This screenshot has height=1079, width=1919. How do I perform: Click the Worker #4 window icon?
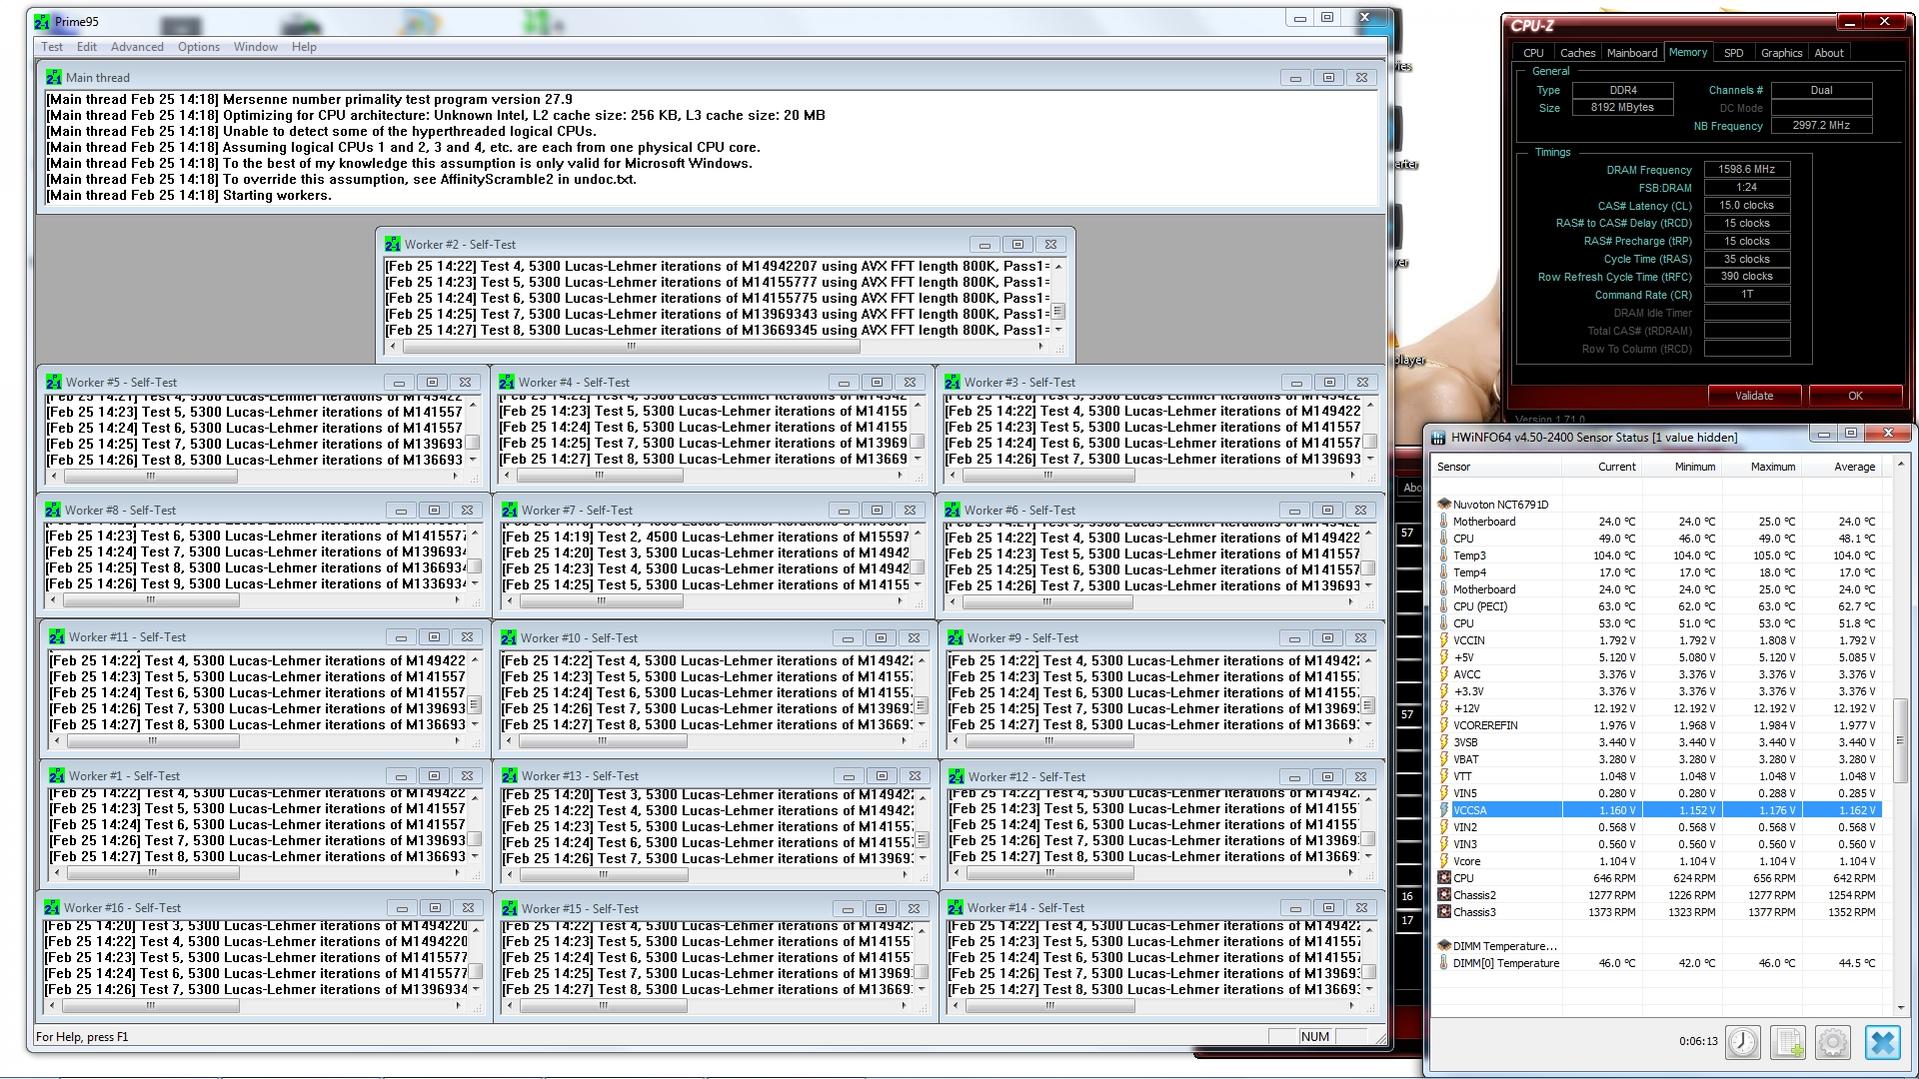coord(506,382)
